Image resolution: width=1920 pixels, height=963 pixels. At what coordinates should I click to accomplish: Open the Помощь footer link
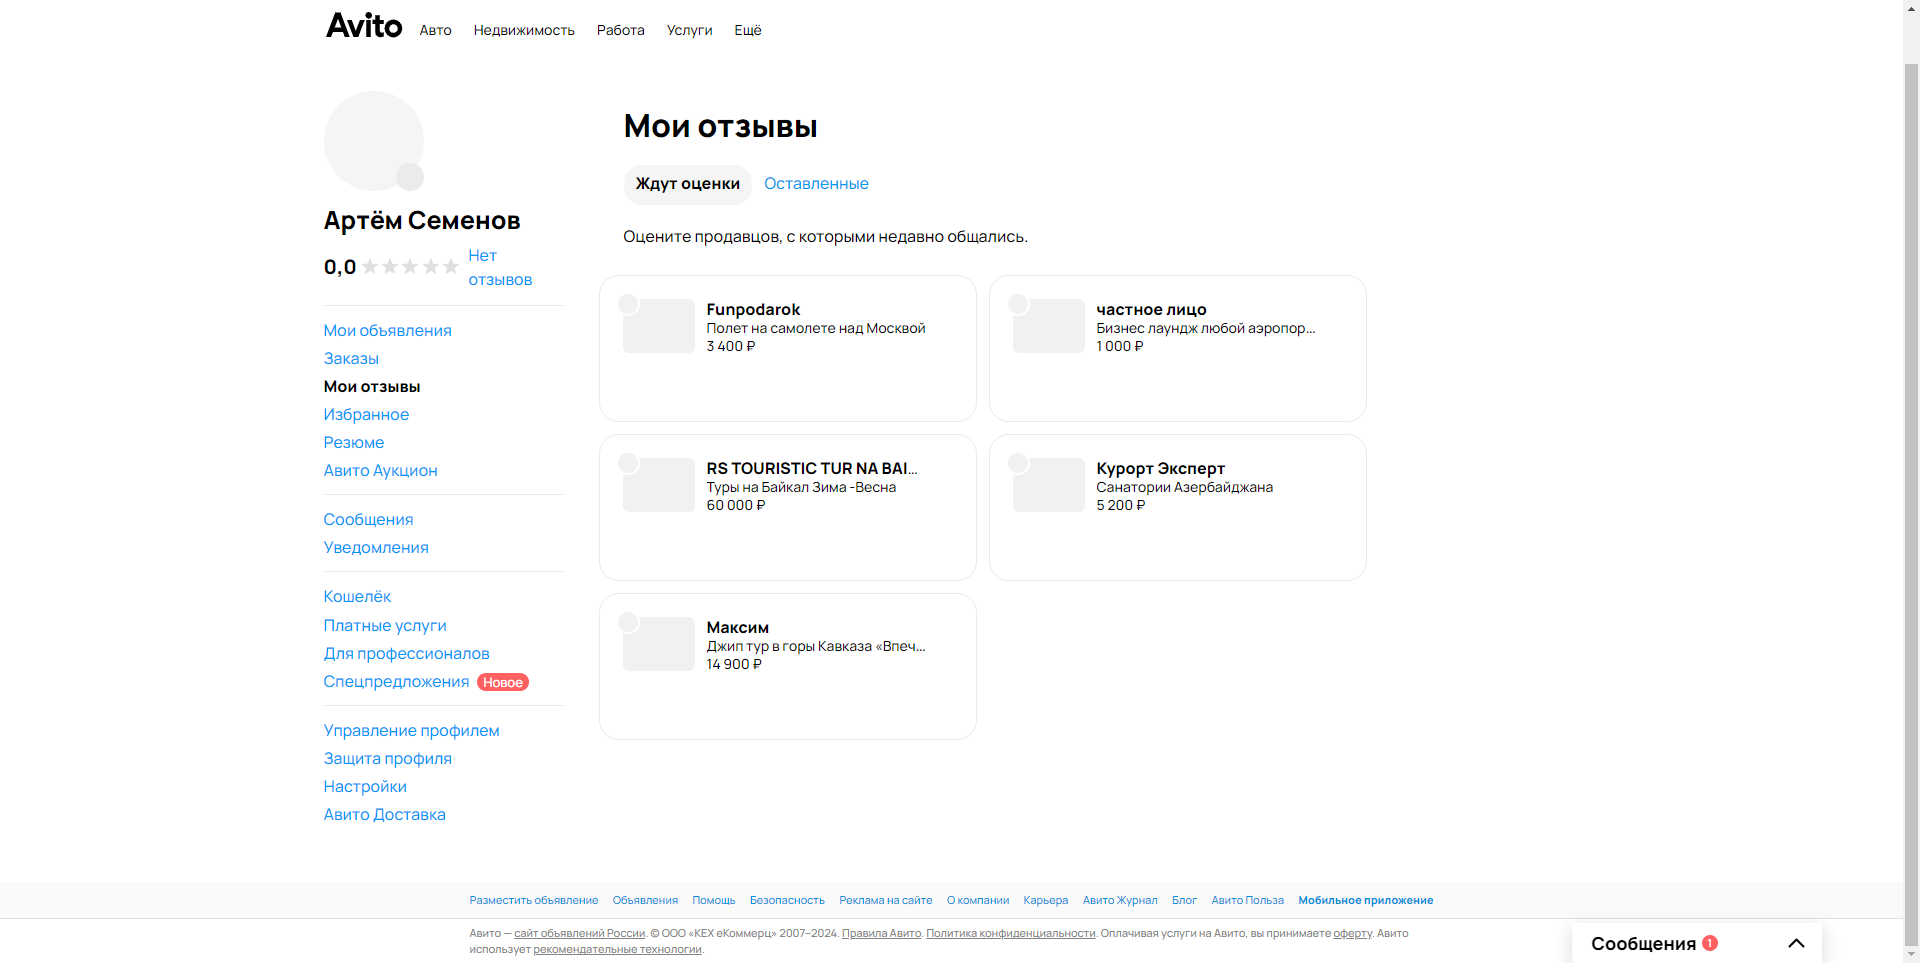tap(714, 900)
